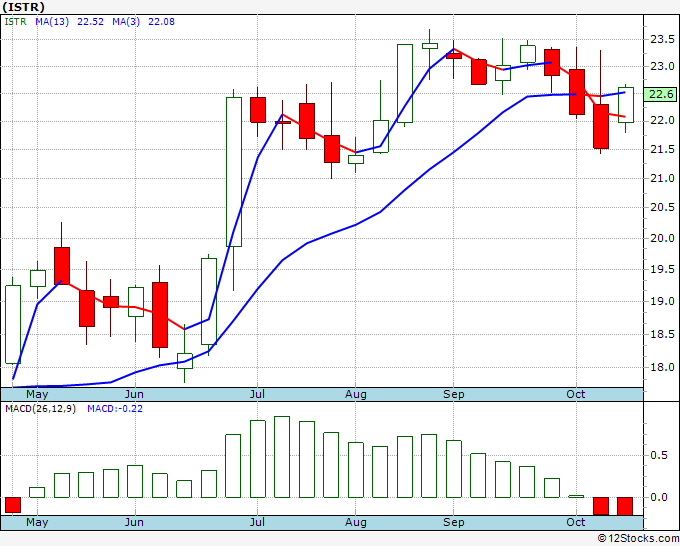The height and width of the screenshot is (546, 680).
Task: Click Sep on the price chart axis
Action: click(454, 394)
